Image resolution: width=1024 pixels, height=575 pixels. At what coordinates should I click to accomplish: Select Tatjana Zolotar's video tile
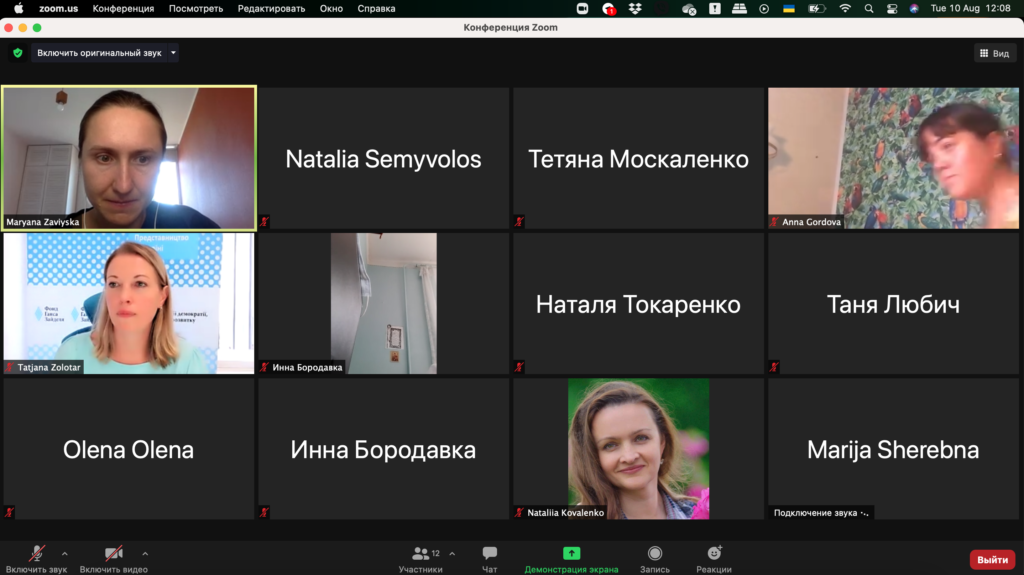click(129, 303)
